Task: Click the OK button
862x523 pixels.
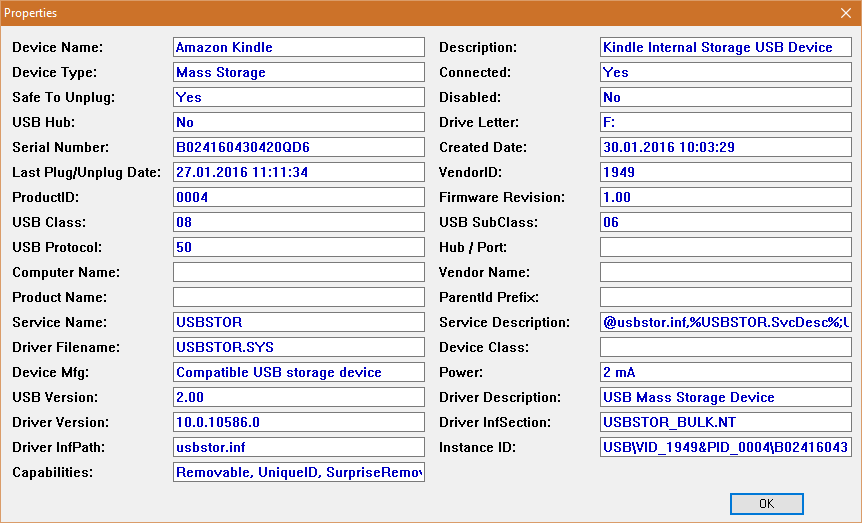Action: click(766, 504)
